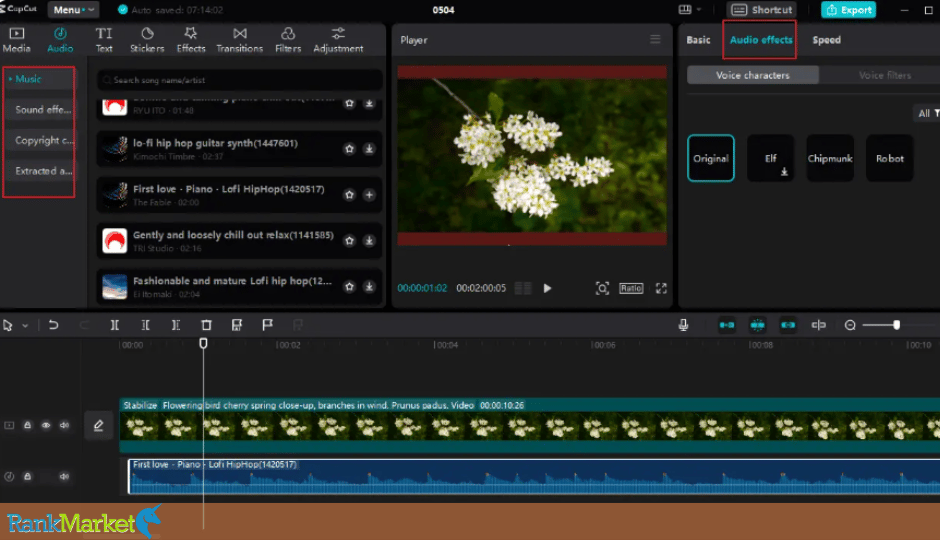Select the Music category

tap(40, 79)
